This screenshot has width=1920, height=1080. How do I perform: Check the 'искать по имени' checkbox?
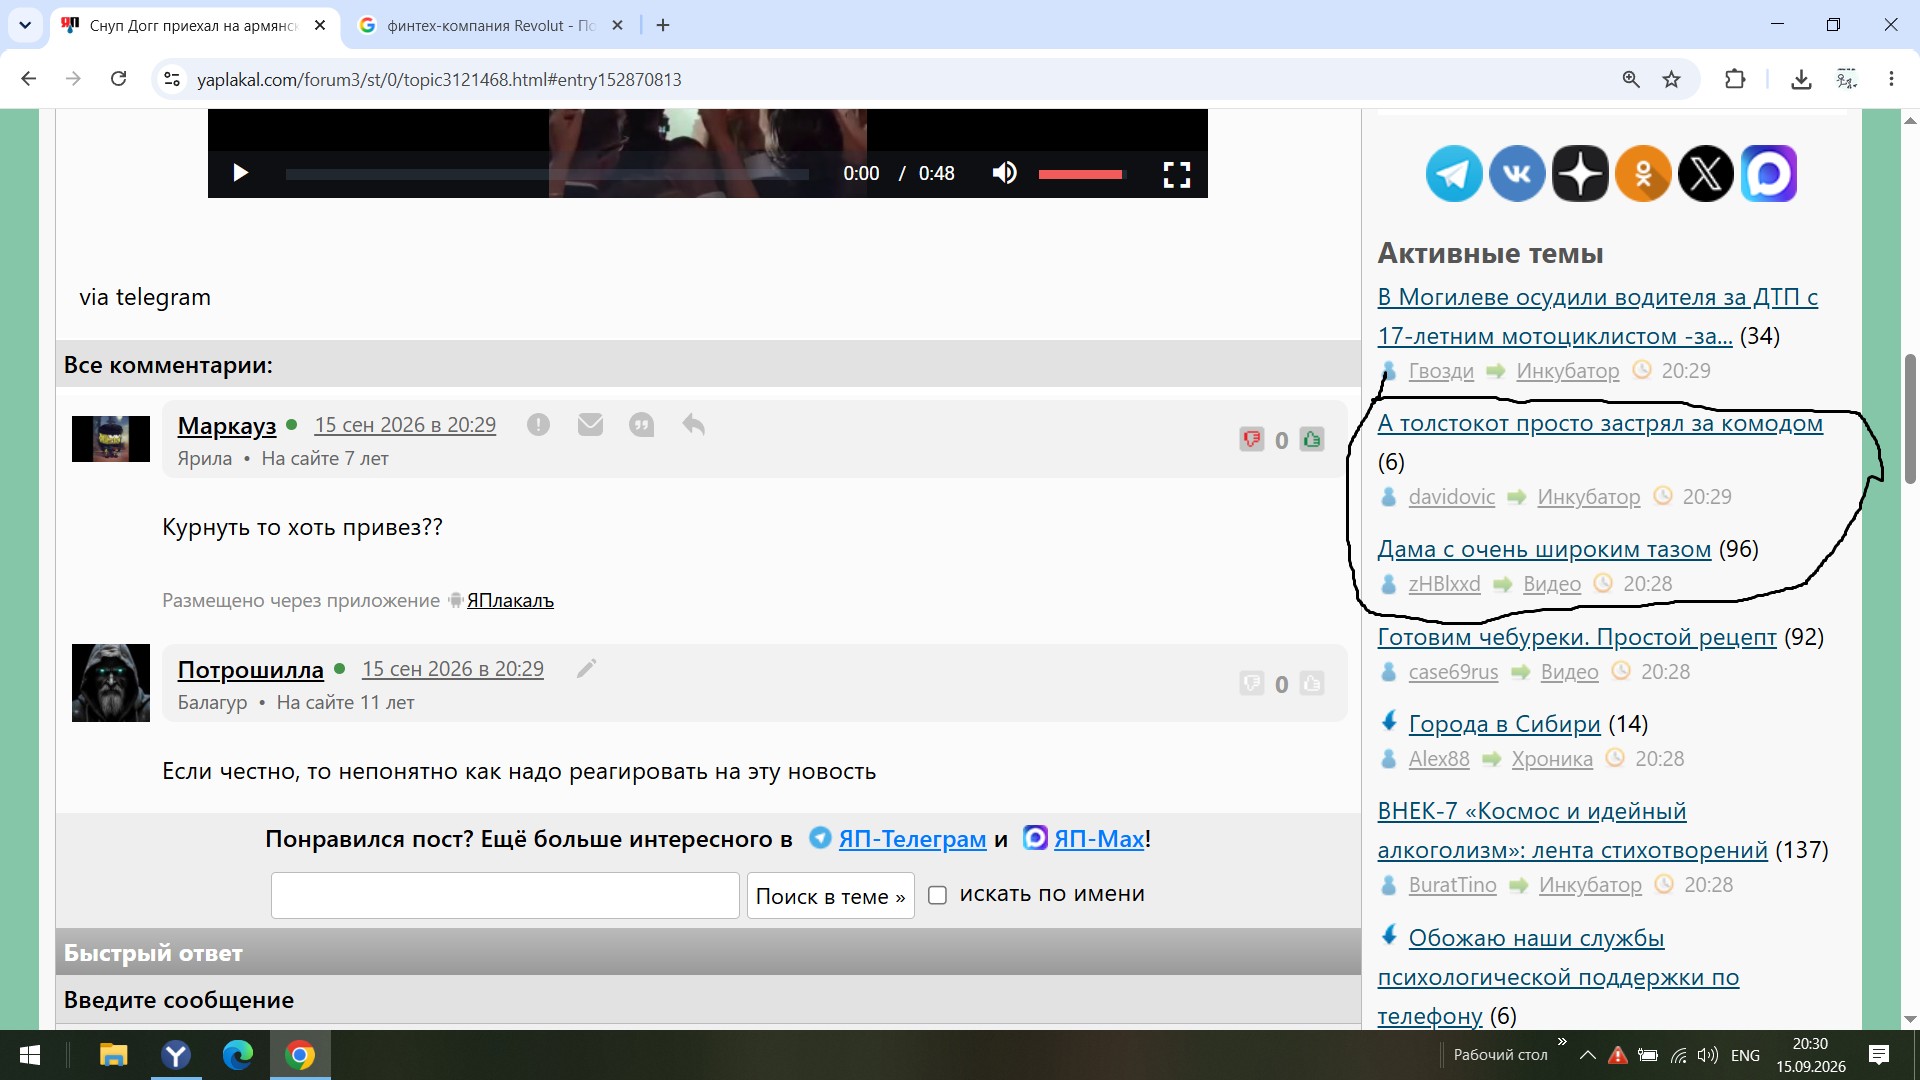coord(937,895)
